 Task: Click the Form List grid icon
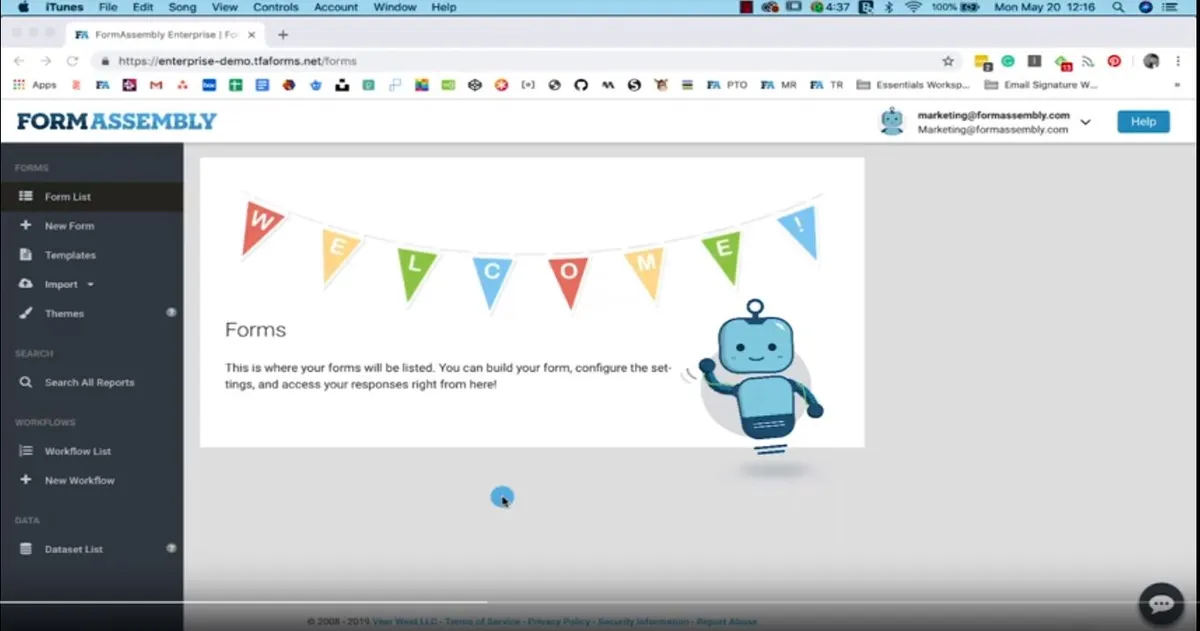click(x=26, y=197)
